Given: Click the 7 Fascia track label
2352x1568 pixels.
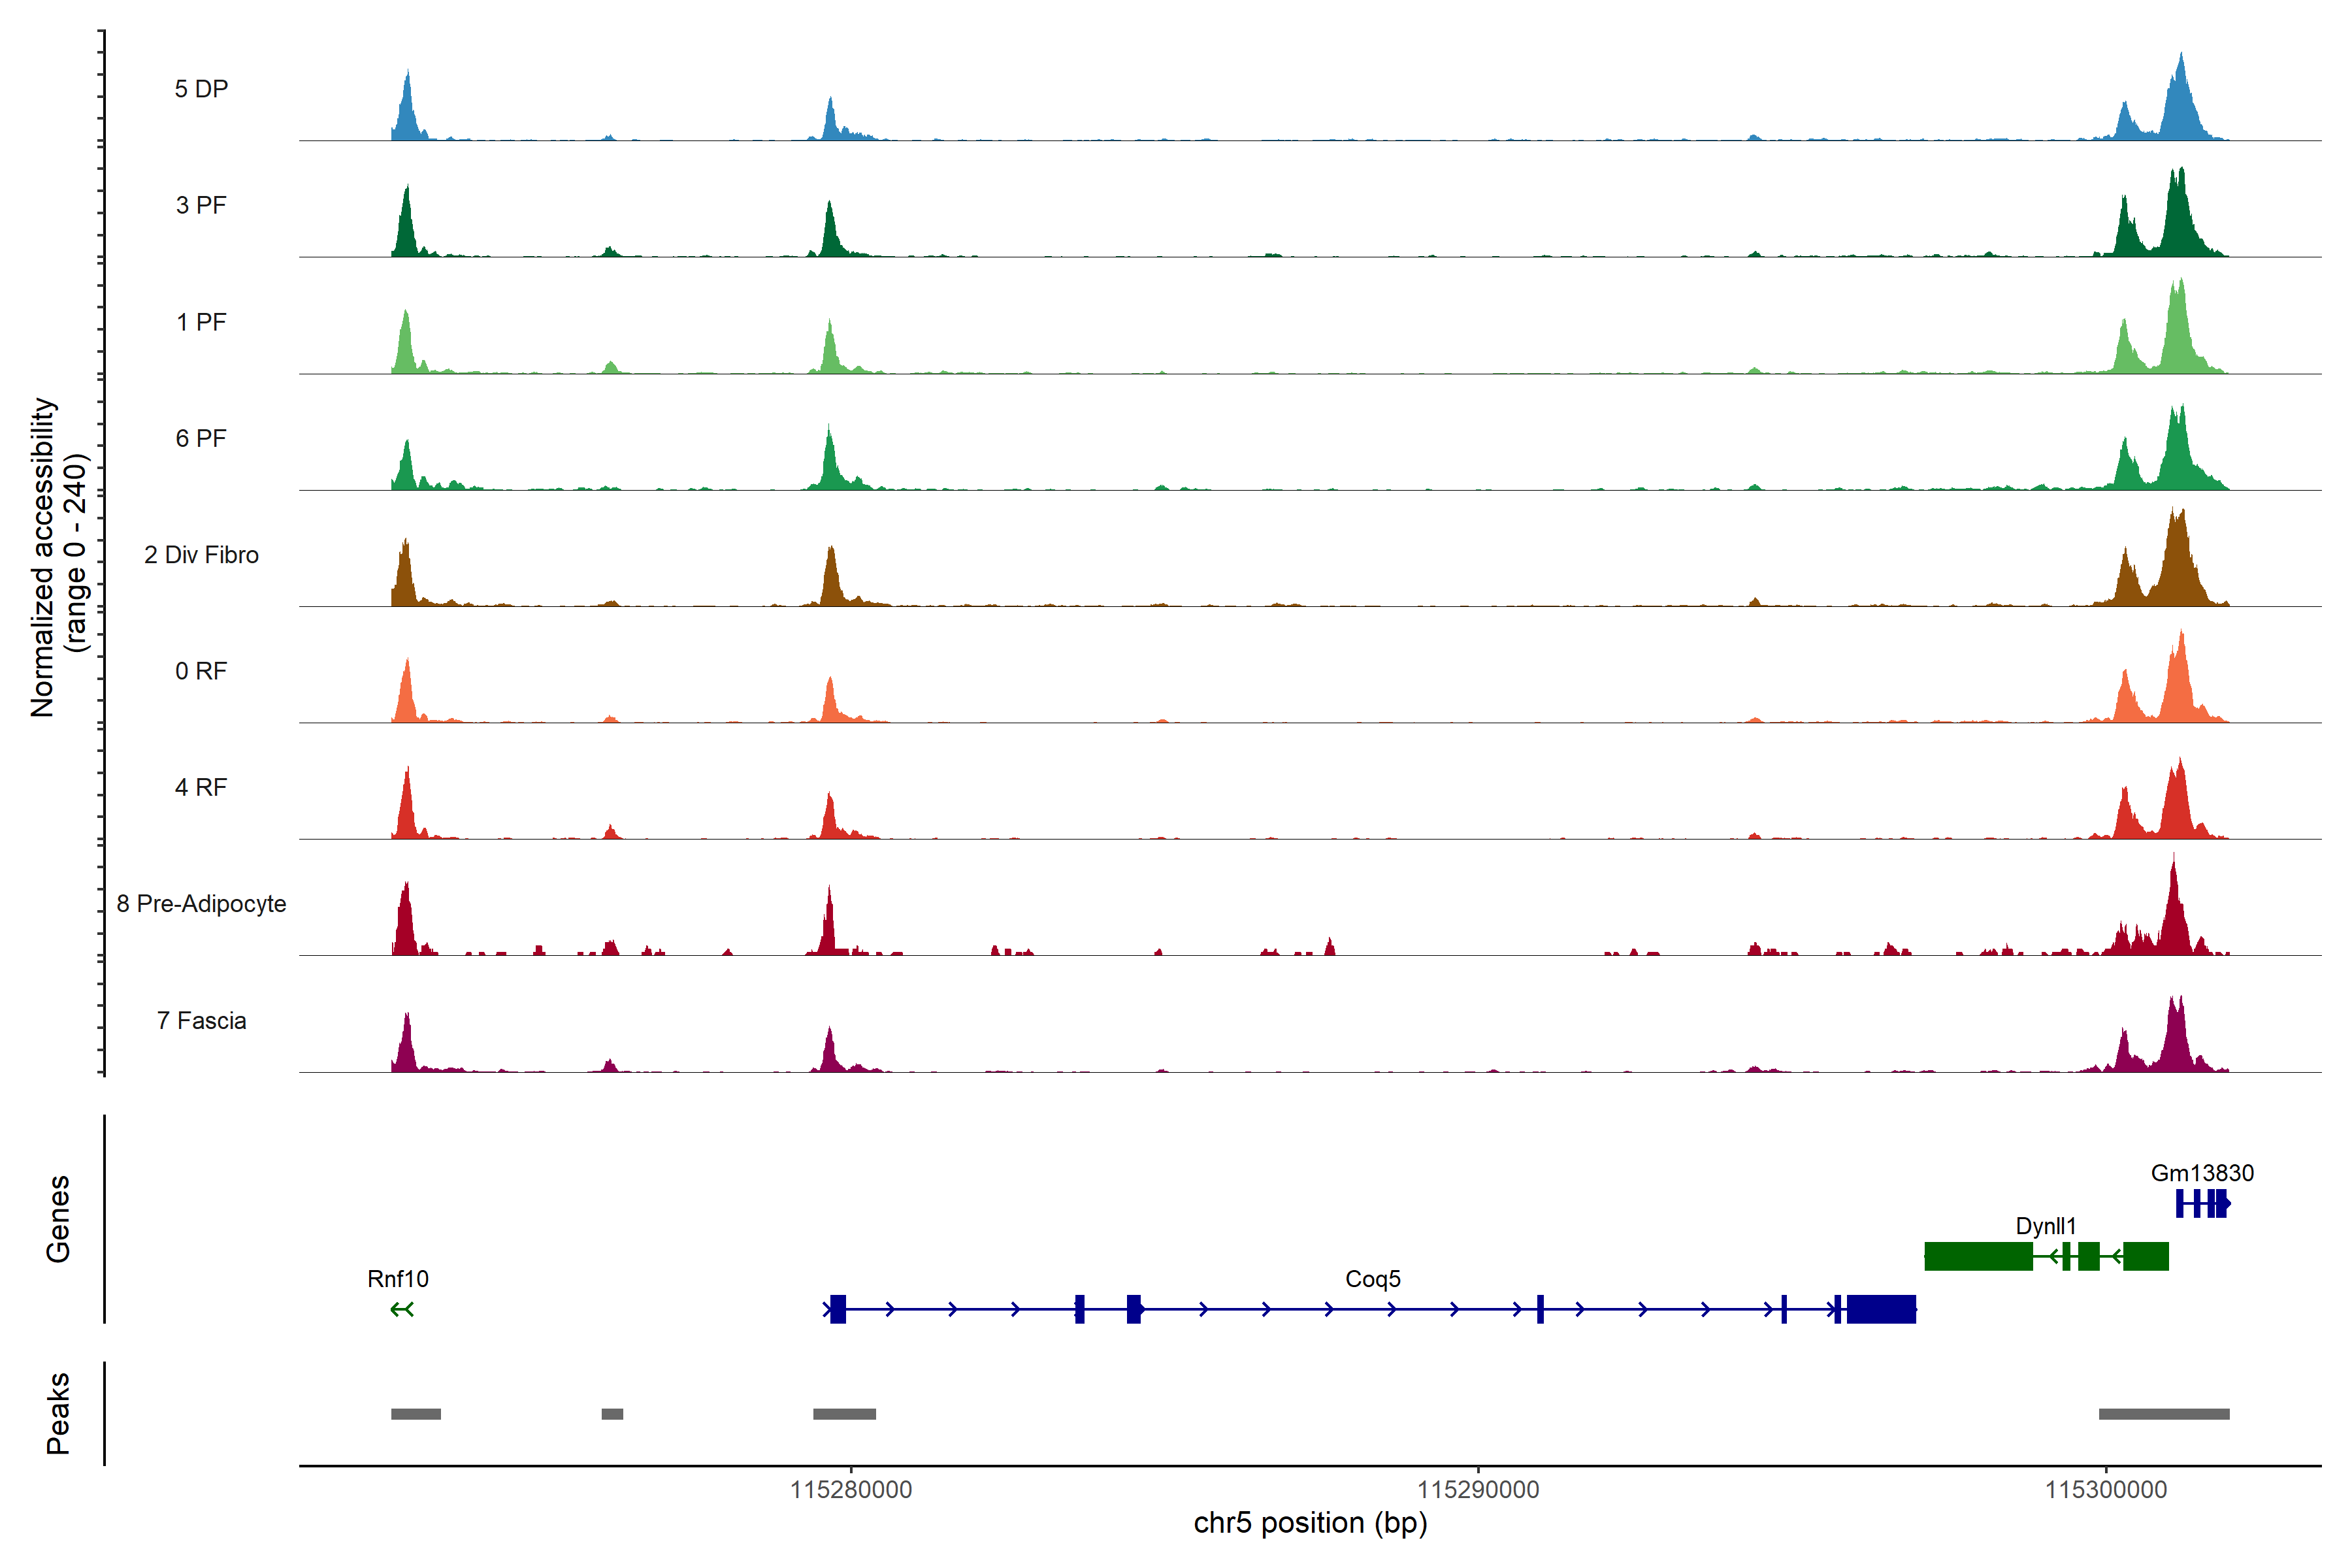Looking at the screenshot, I should (x=201, y=1021).
